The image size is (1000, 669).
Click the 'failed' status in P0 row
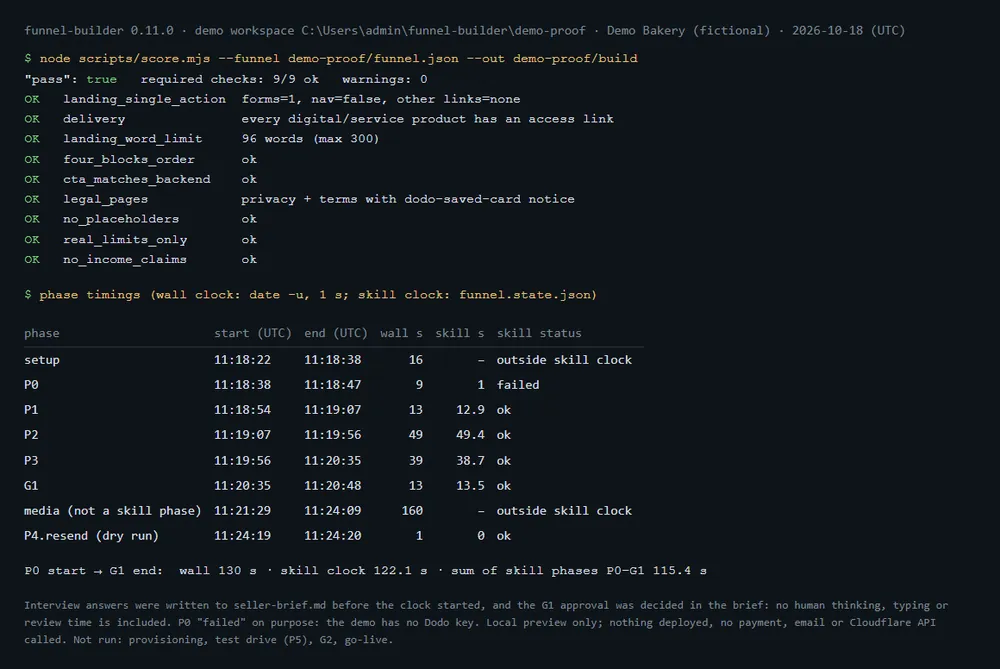[518, 385]
